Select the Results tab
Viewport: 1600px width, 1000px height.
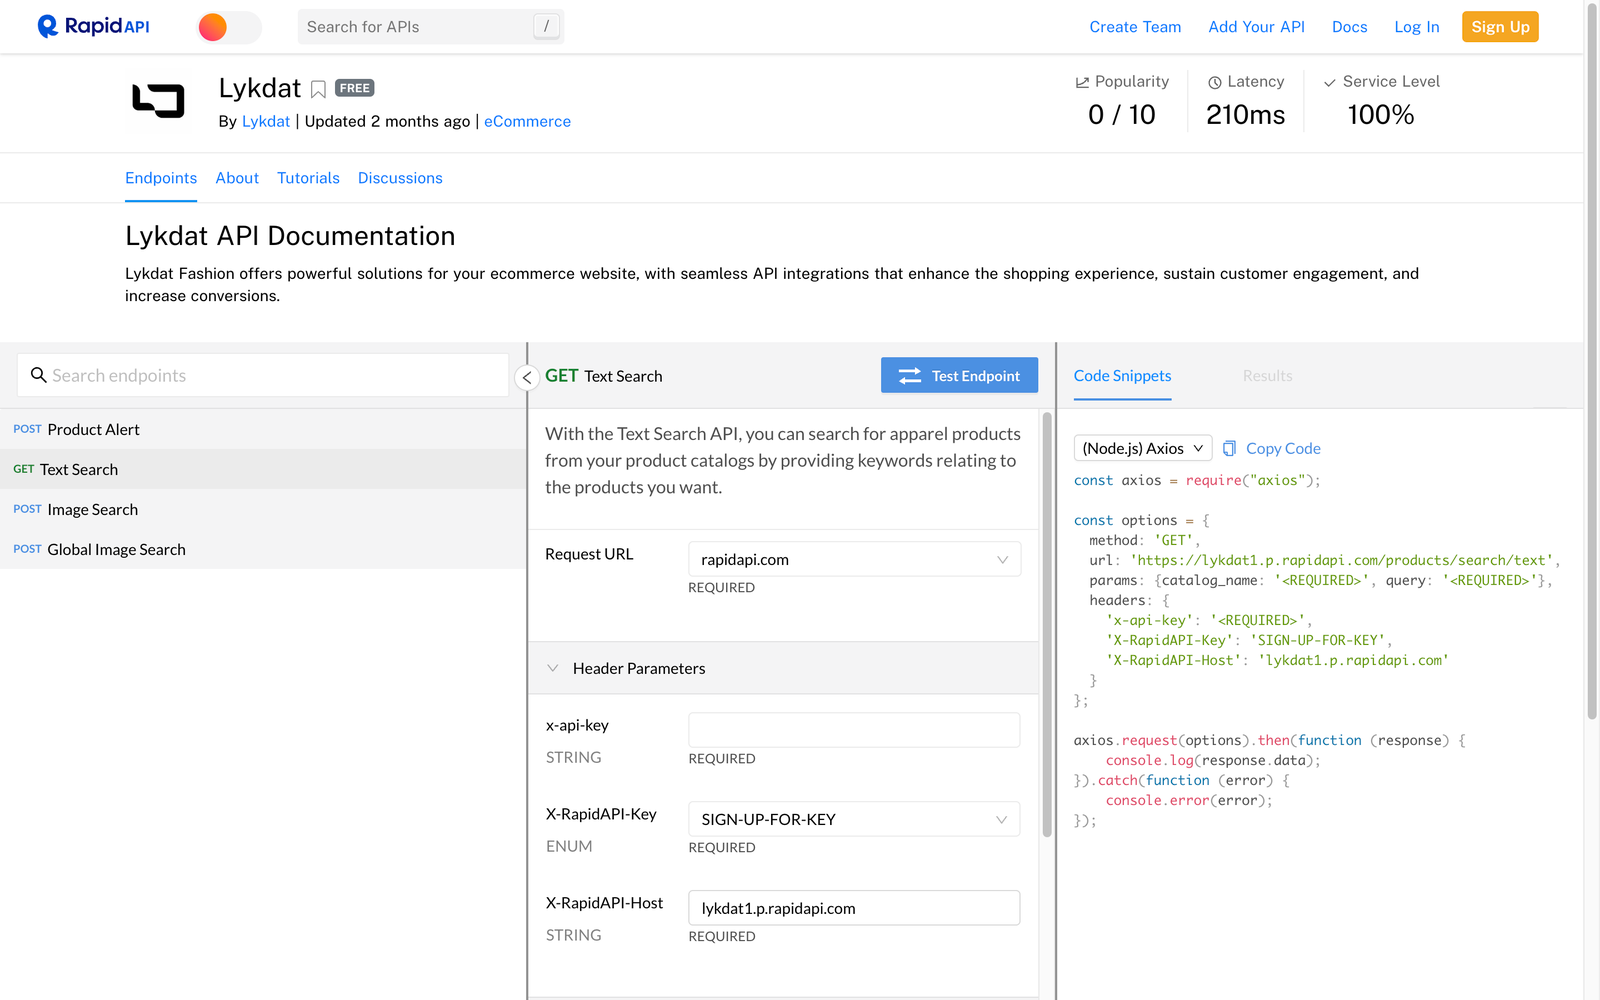pyautogui.click(x=1267, y=376)
